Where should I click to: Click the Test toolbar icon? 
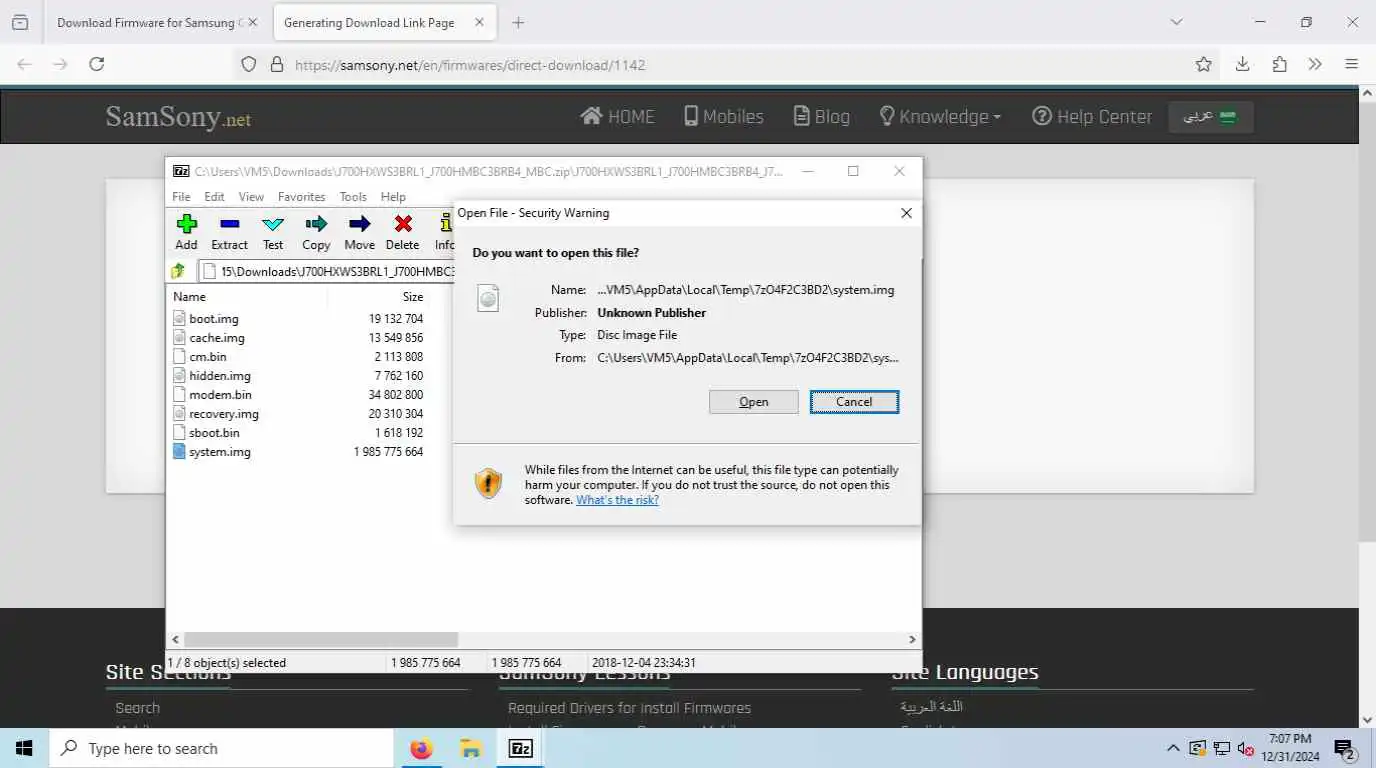click(x=273, y=232)
